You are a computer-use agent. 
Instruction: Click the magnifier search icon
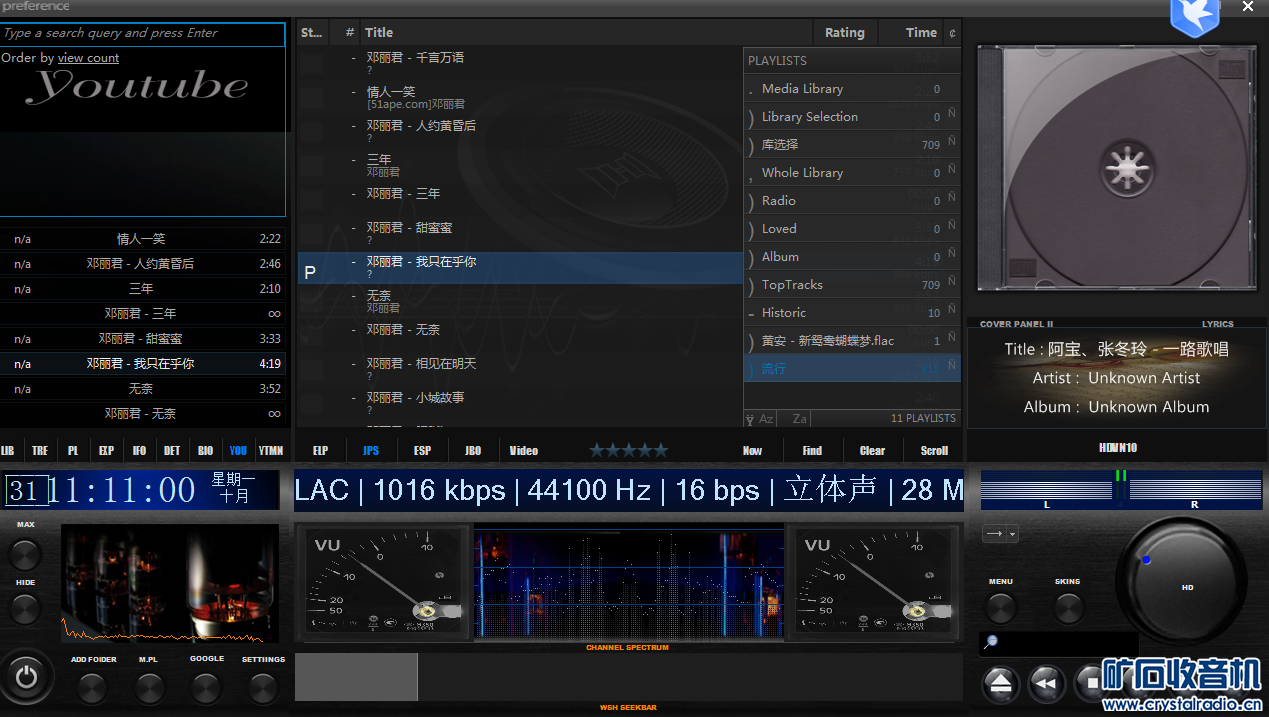[x=991, y=642]
